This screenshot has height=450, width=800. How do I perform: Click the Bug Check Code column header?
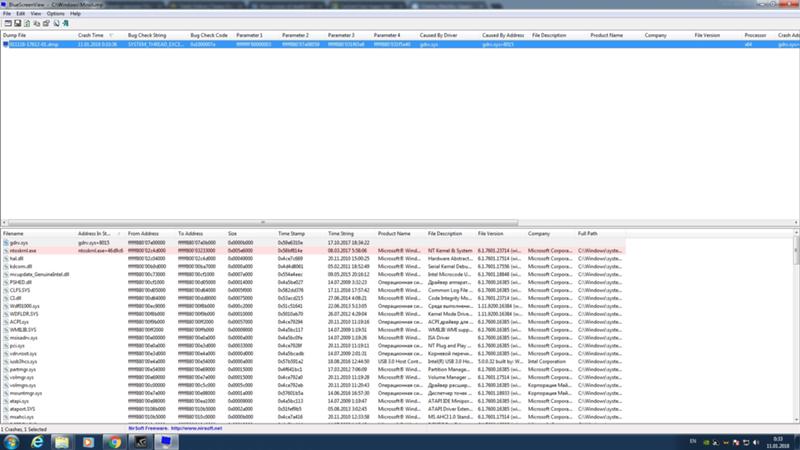[x=210, y=35]
